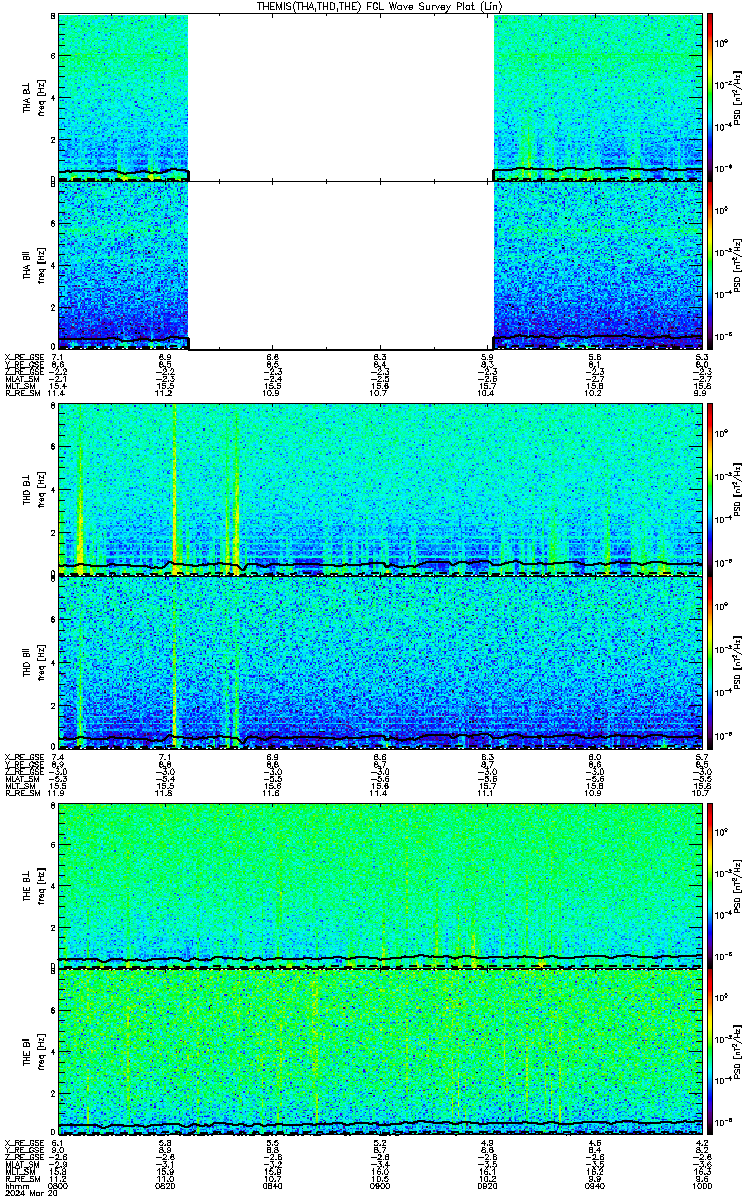Click the THE B∥ PSD color bar
Image resolution: width=750 pixels, height=1200 pixels.
pyautogui.click(x=712, y=1052)
